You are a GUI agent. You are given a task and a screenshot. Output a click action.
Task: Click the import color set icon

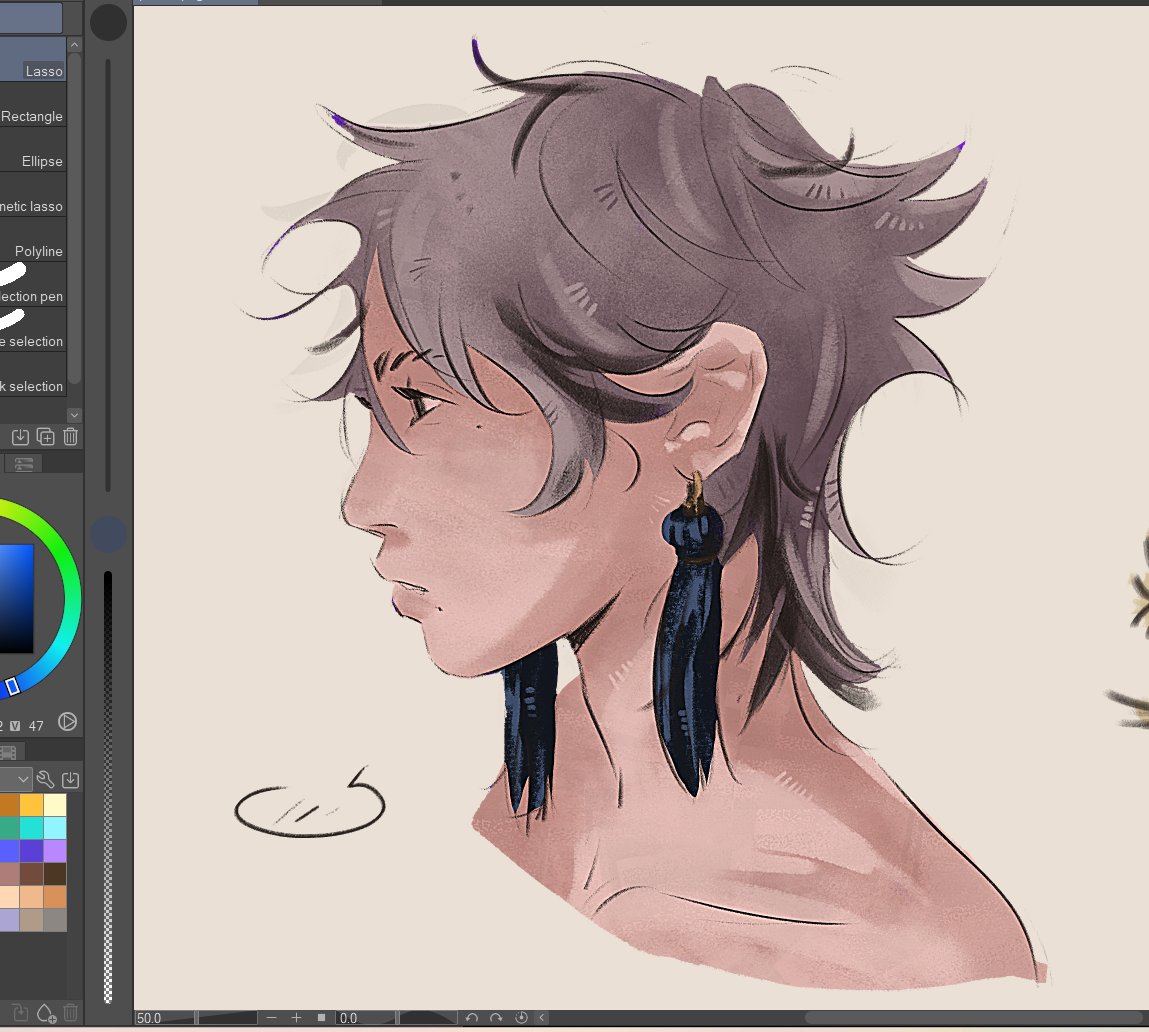tap(70, 779)
